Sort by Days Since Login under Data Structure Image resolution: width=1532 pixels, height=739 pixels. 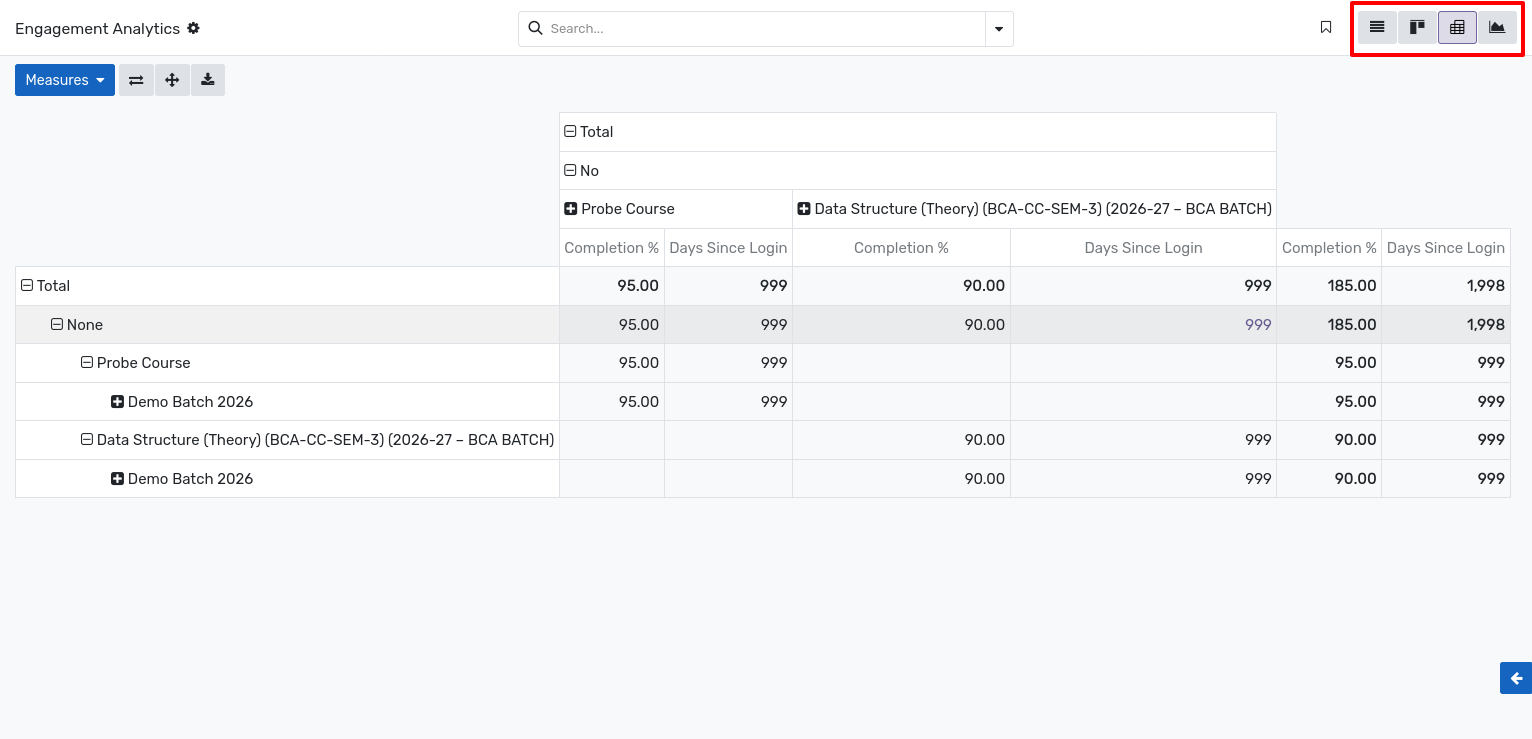click(x=1143, y=248)
